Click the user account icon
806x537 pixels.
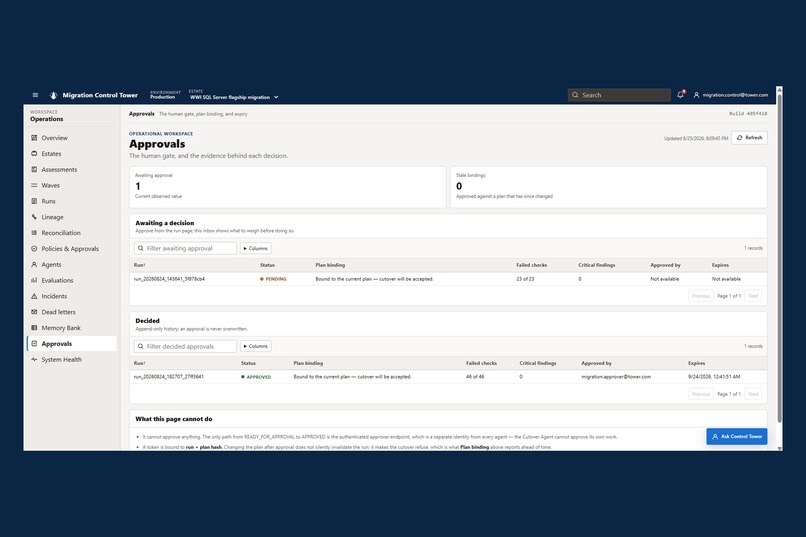point(697,95)
